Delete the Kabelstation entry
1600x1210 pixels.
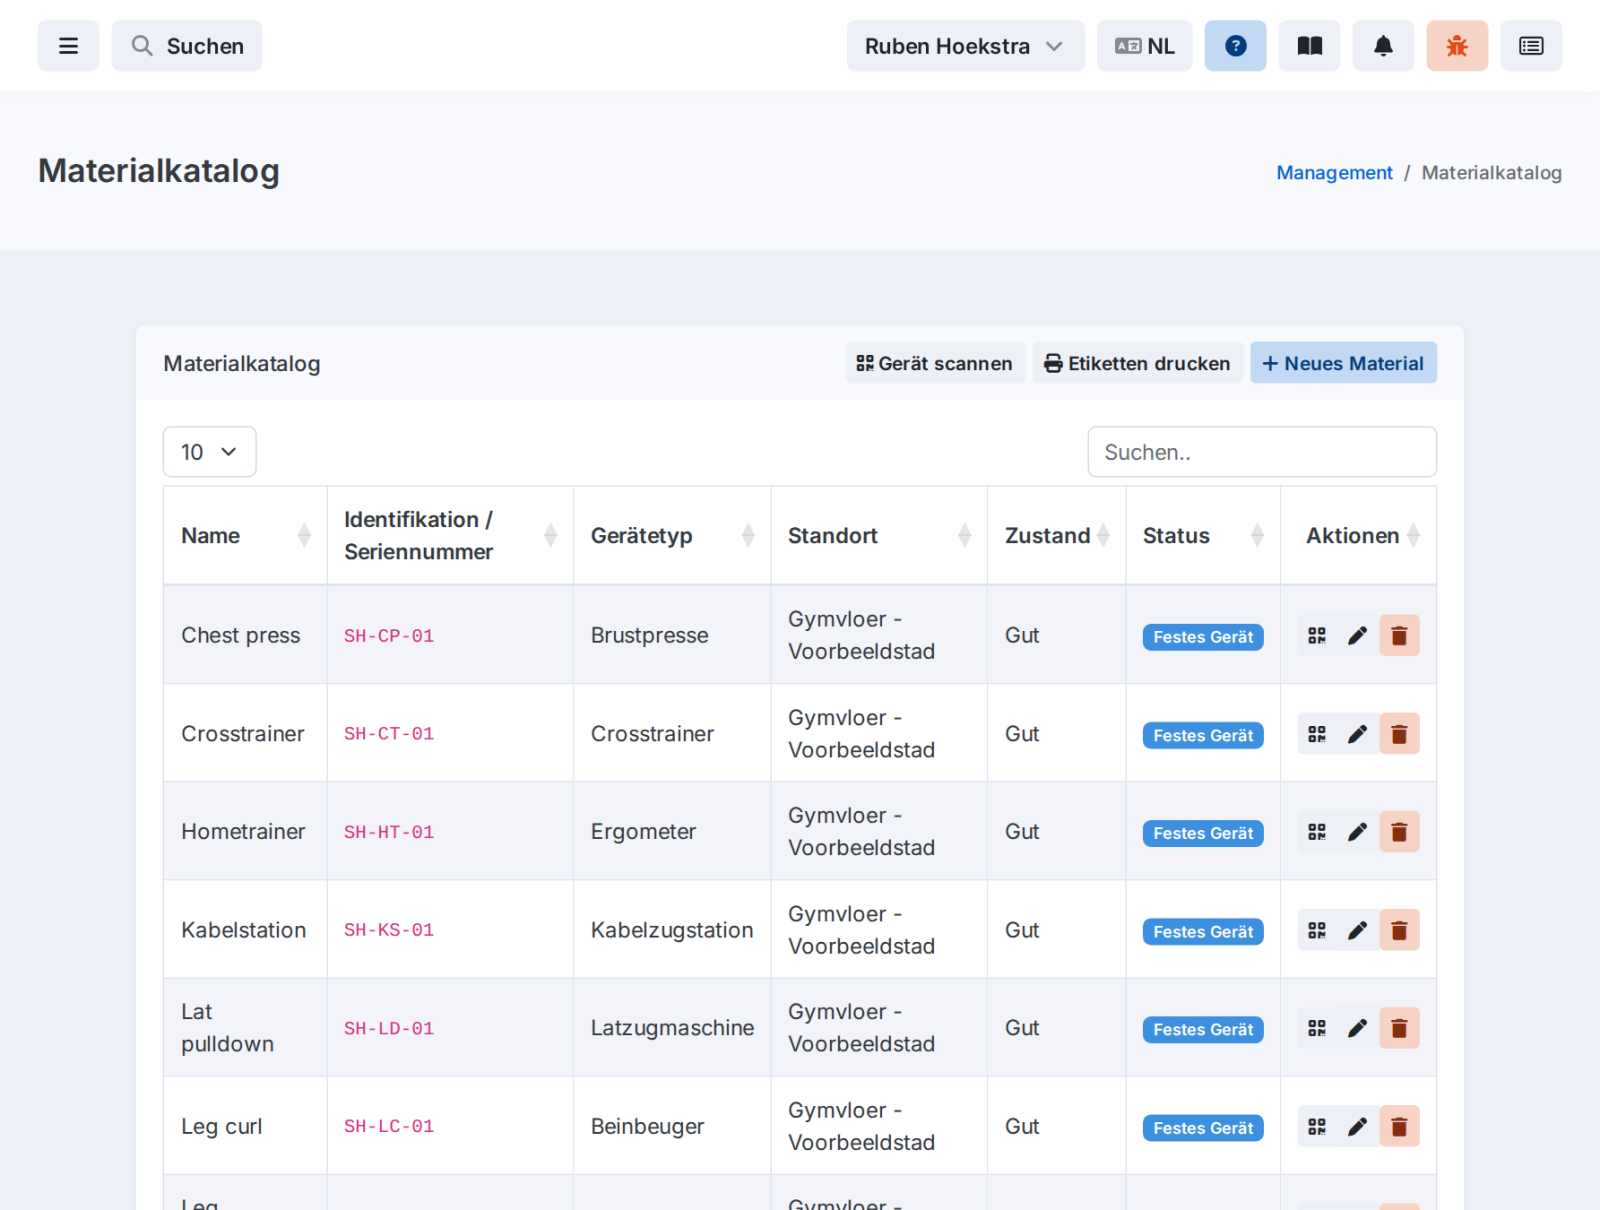1399,930
